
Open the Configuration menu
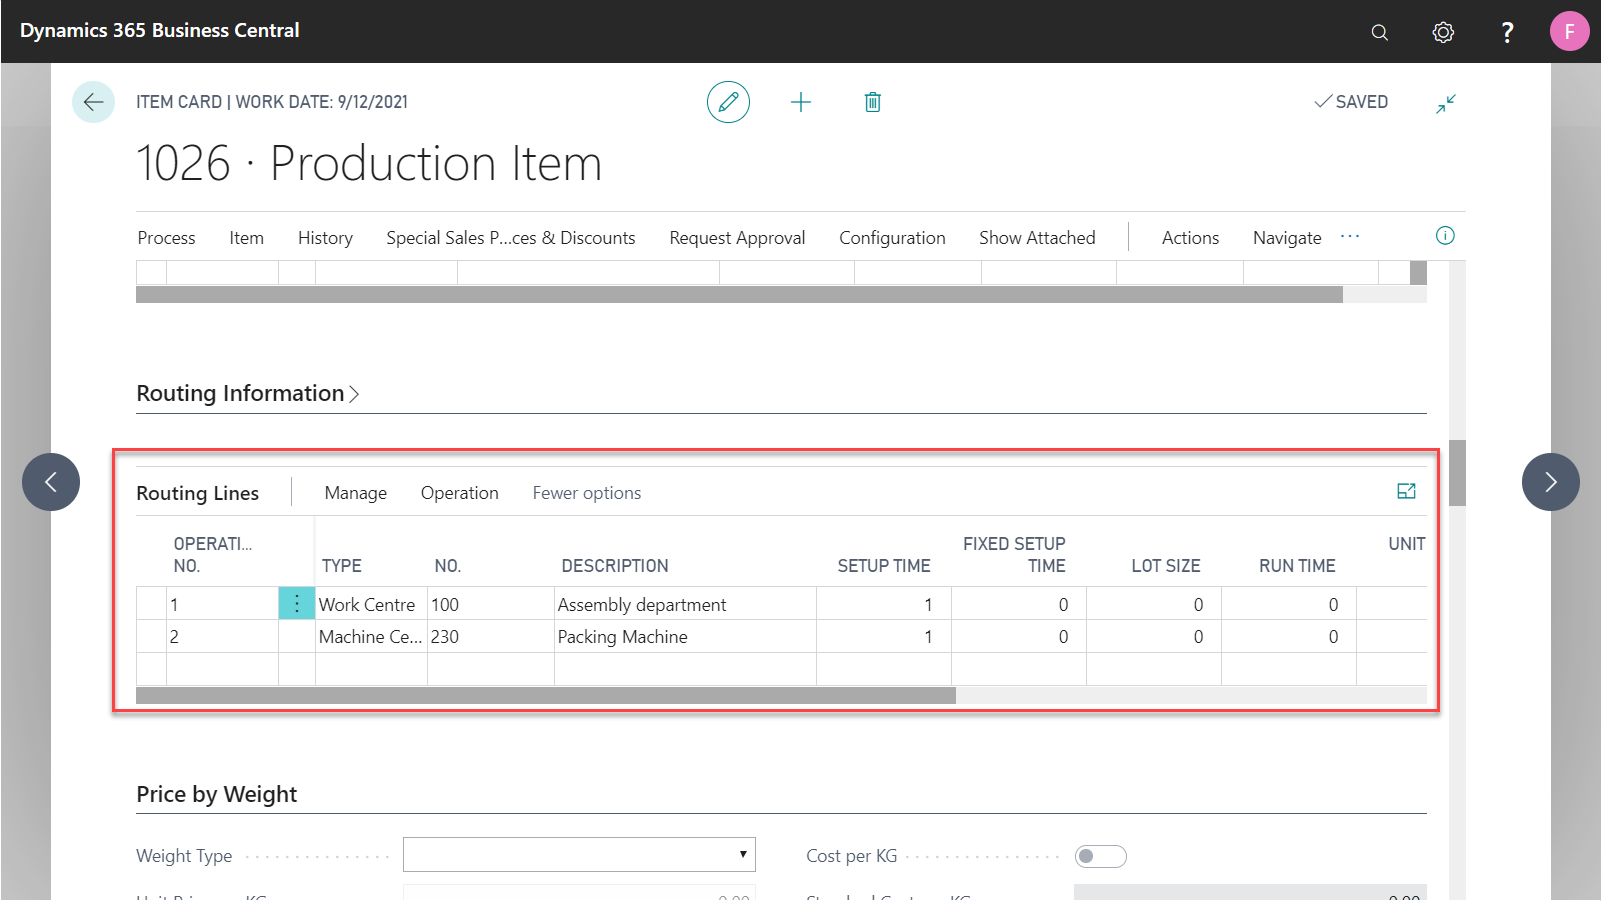pos(892,238)
